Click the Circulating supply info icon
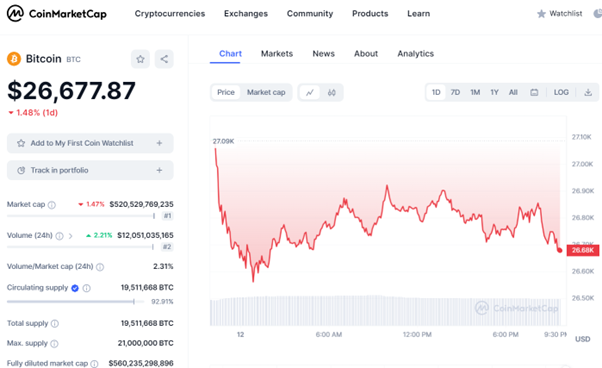The width and height of the screenshot is (602, 368). pyautogui.click(x=87, y=288)
